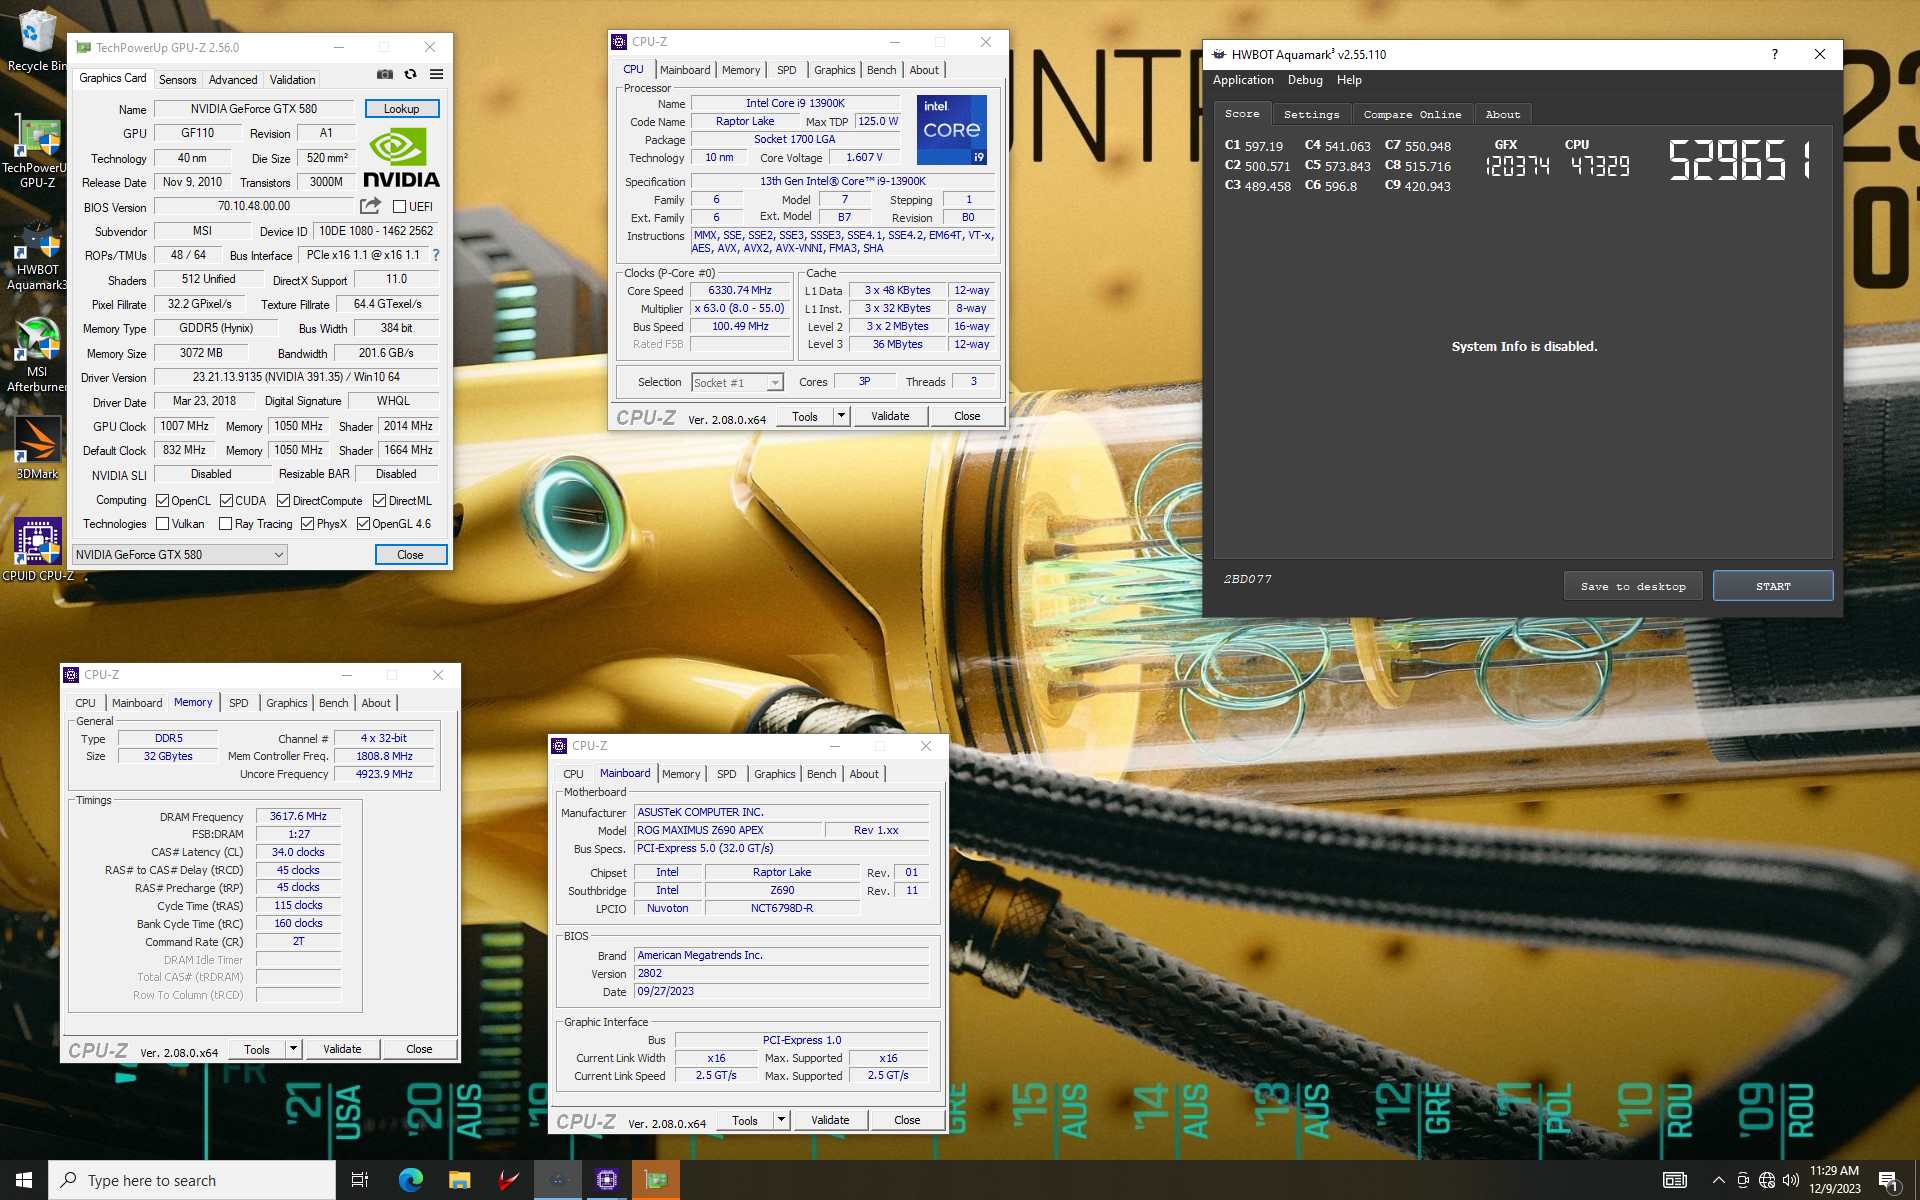The width and height of the screenshot is (1920, 1200).
Task: Toggle the UEFI checkbox in GPU-Z
Action: coord(399,206)
